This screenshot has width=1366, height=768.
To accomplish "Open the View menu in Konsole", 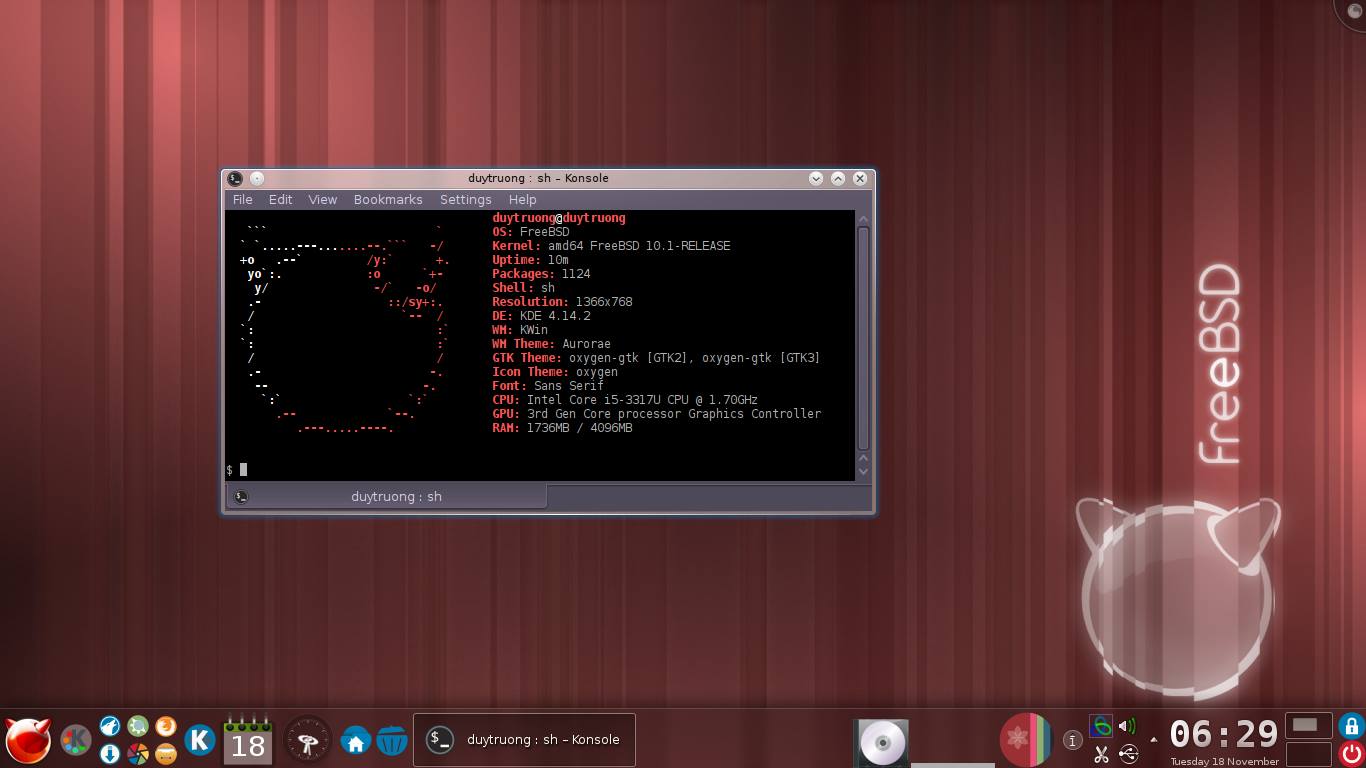I will click(x=322, y=200).
